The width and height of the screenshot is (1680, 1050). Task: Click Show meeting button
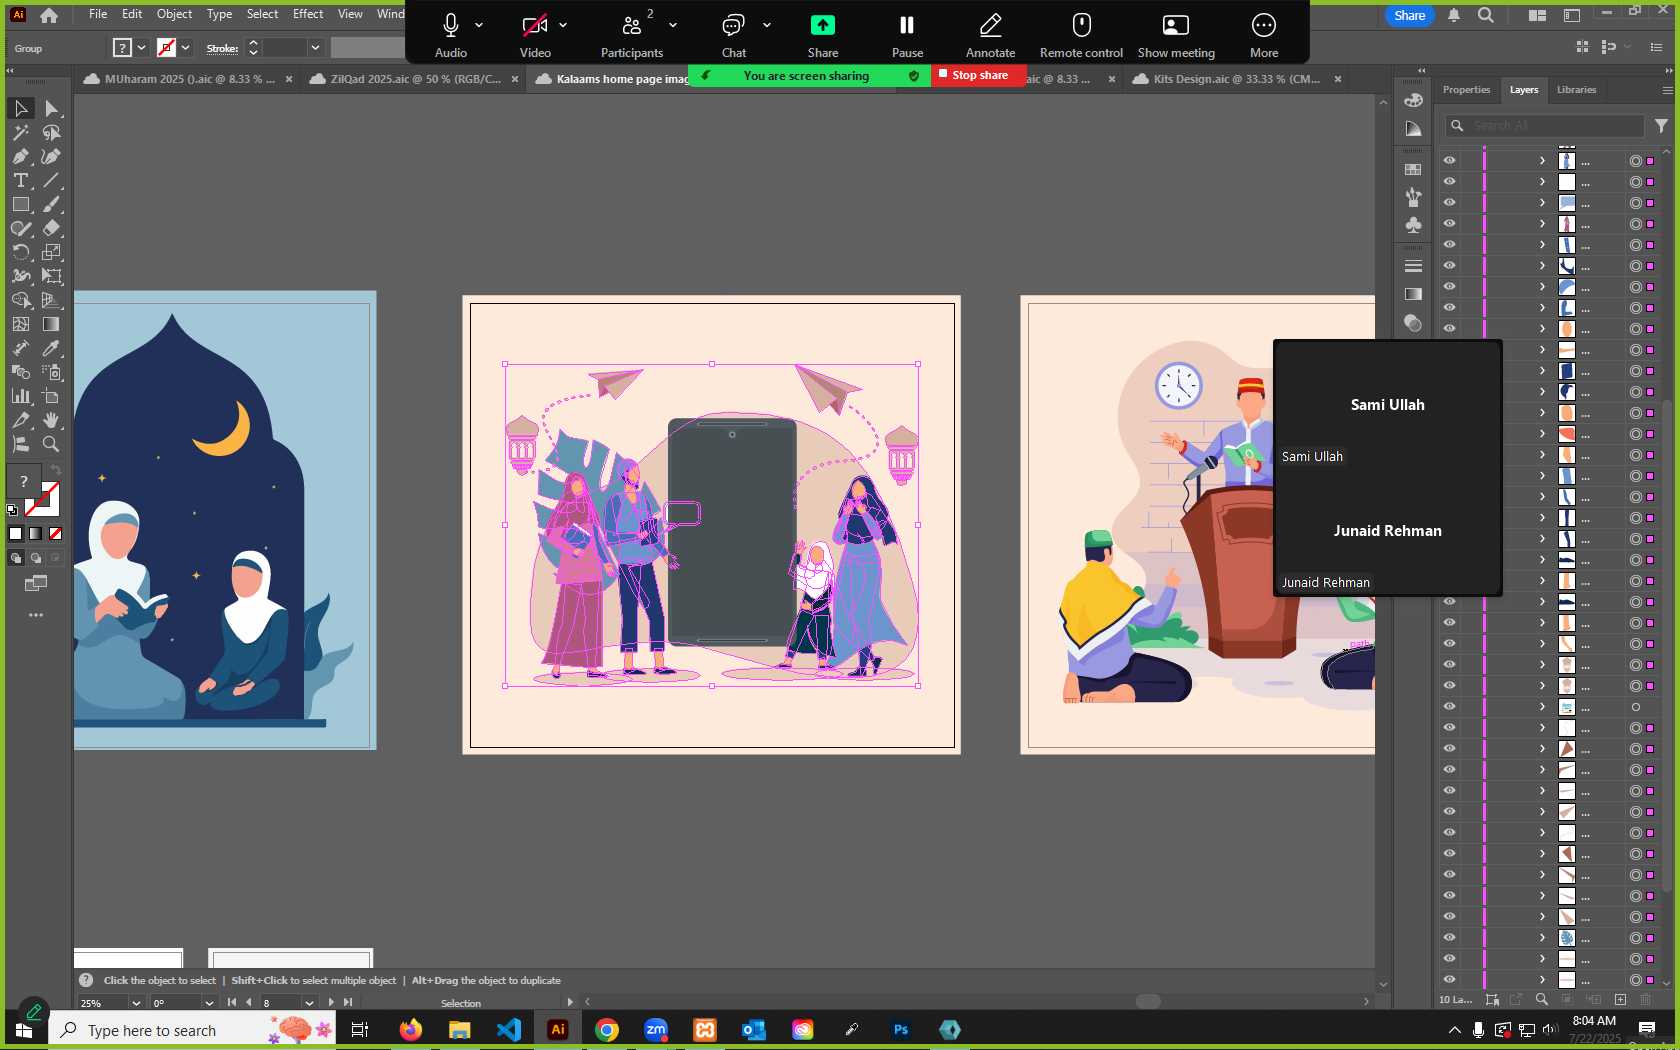pos(1176,35)
